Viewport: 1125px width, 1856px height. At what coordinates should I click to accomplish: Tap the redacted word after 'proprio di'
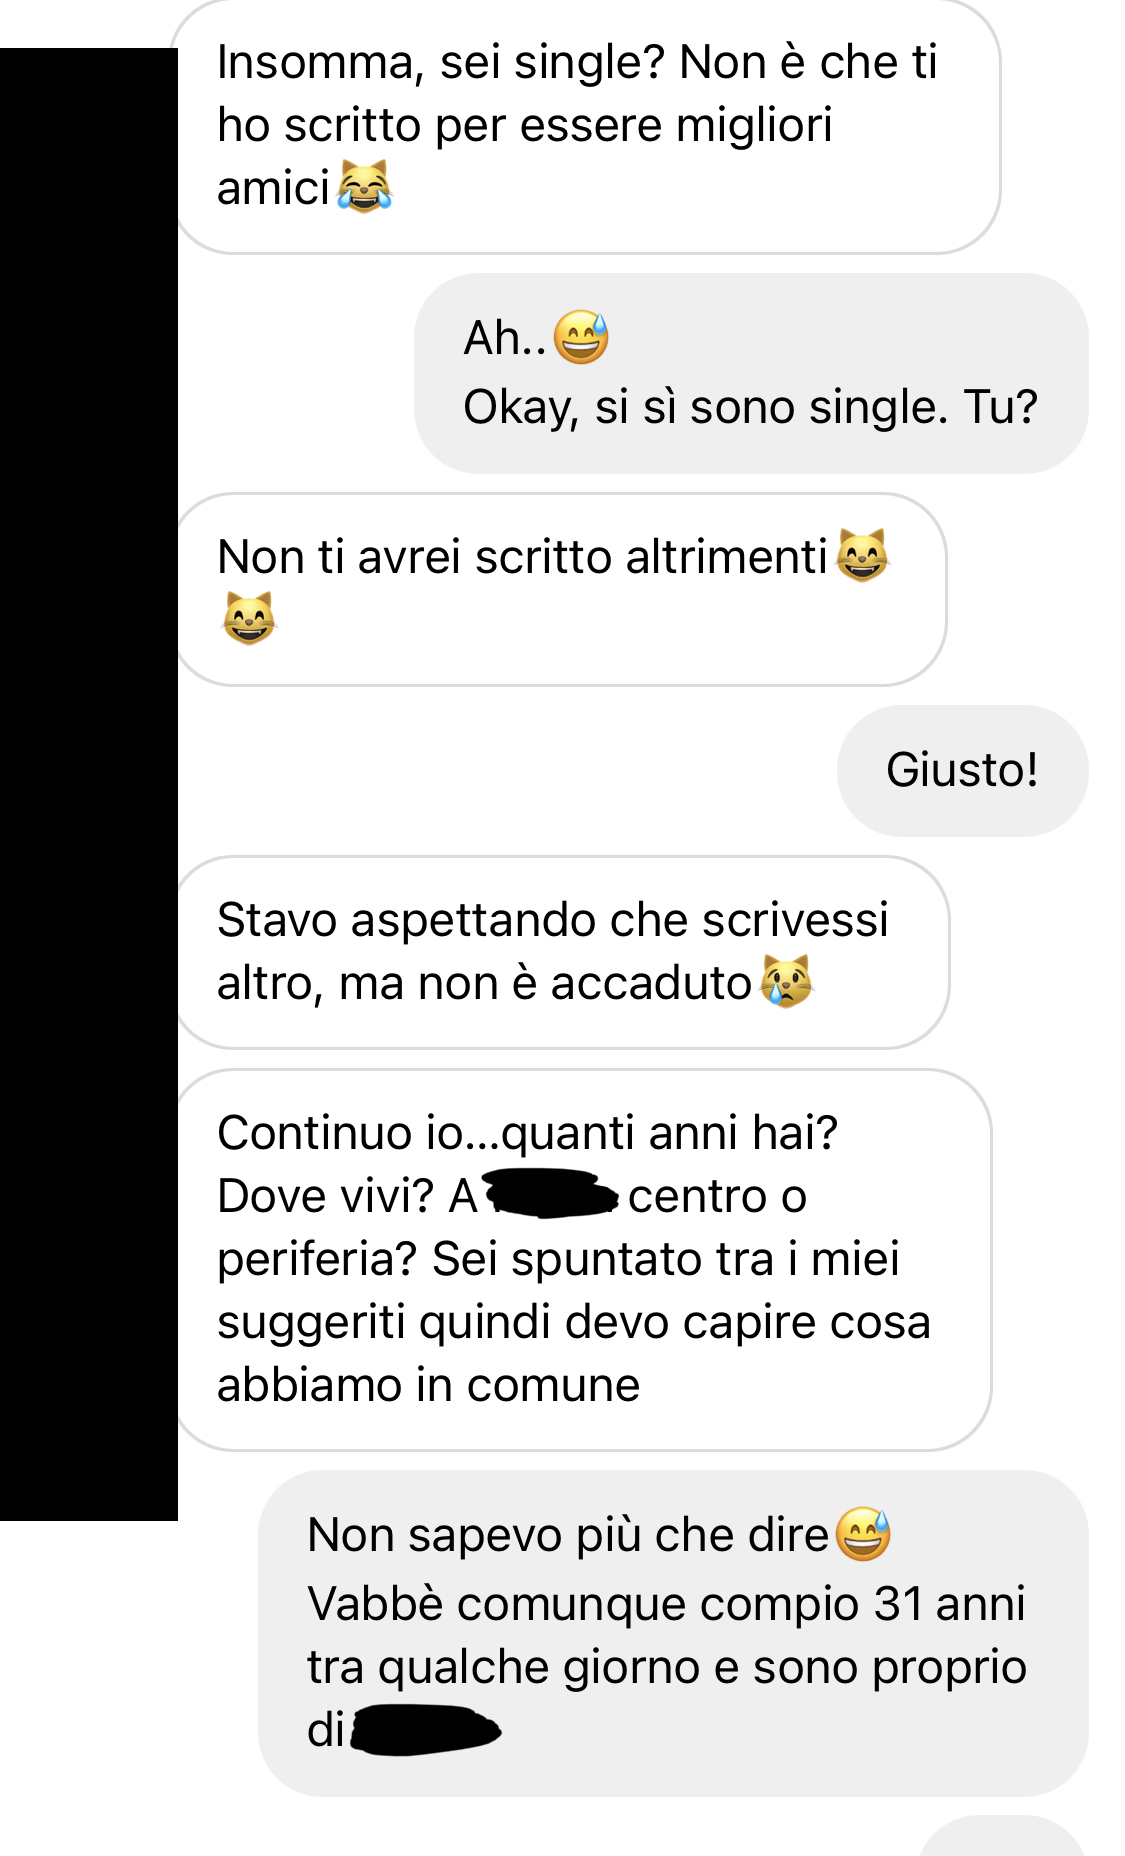coord(425,1730)
